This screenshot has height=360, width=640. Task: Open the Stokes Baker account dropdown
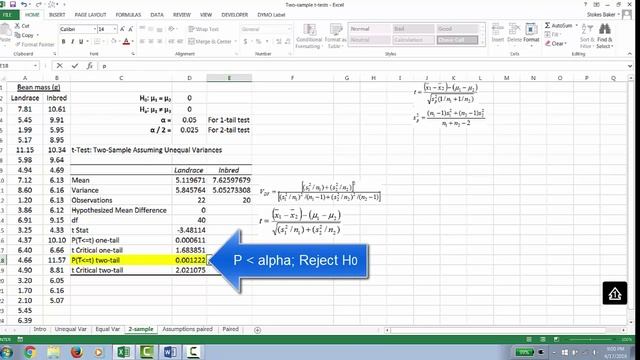[603, 14]
